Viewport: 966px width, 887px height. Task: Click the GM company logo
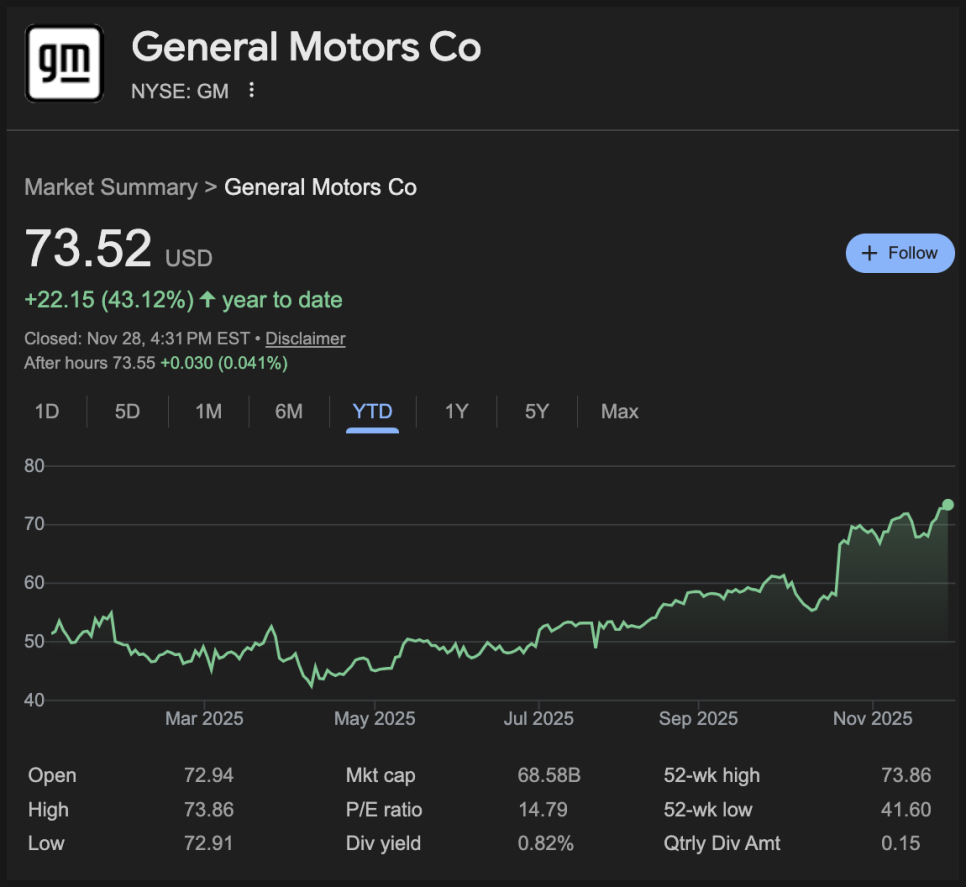[x=65, y=63]
